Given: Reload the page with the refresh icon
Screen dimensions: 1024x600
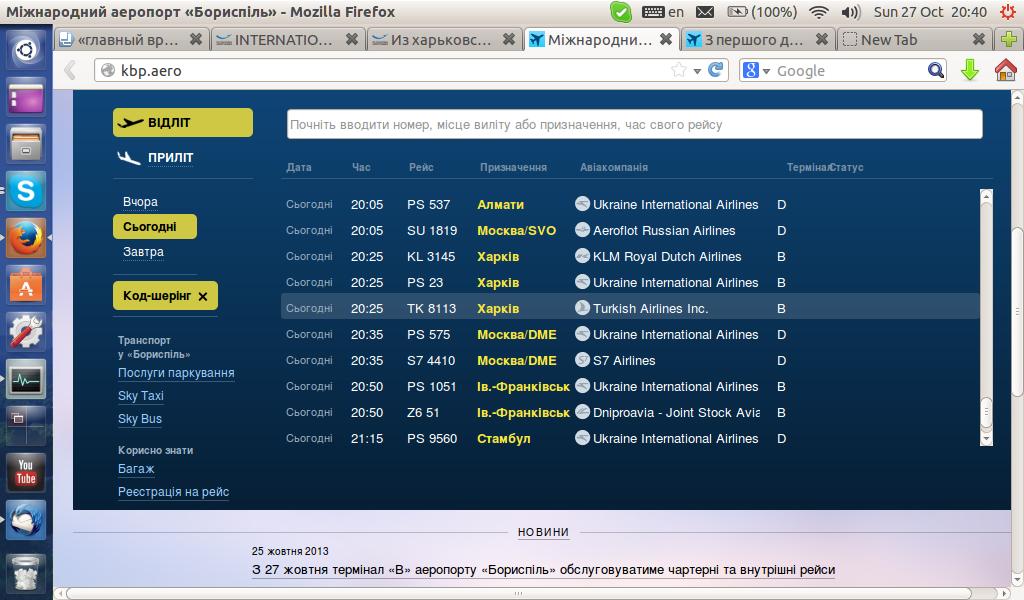Looking at the screenshot, I should tap(716, 70).
